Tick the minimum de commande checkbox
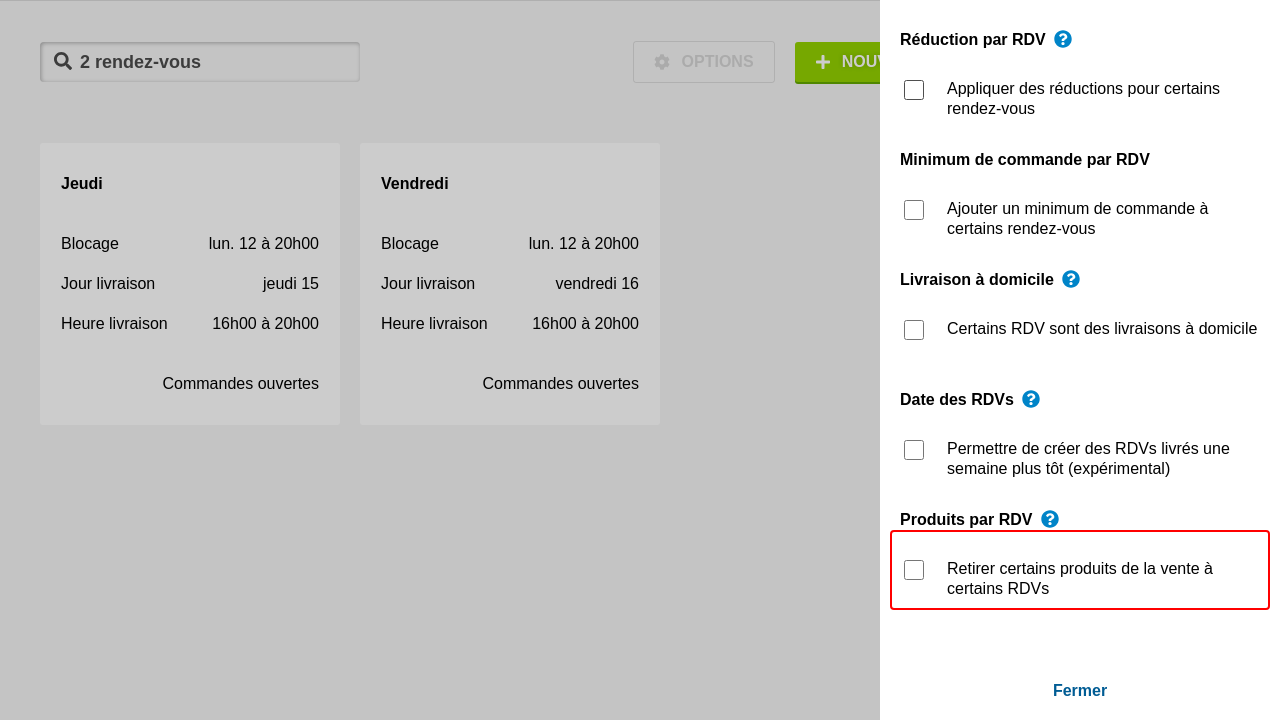Screen dimensions: 1280x720 pos(914,210)
